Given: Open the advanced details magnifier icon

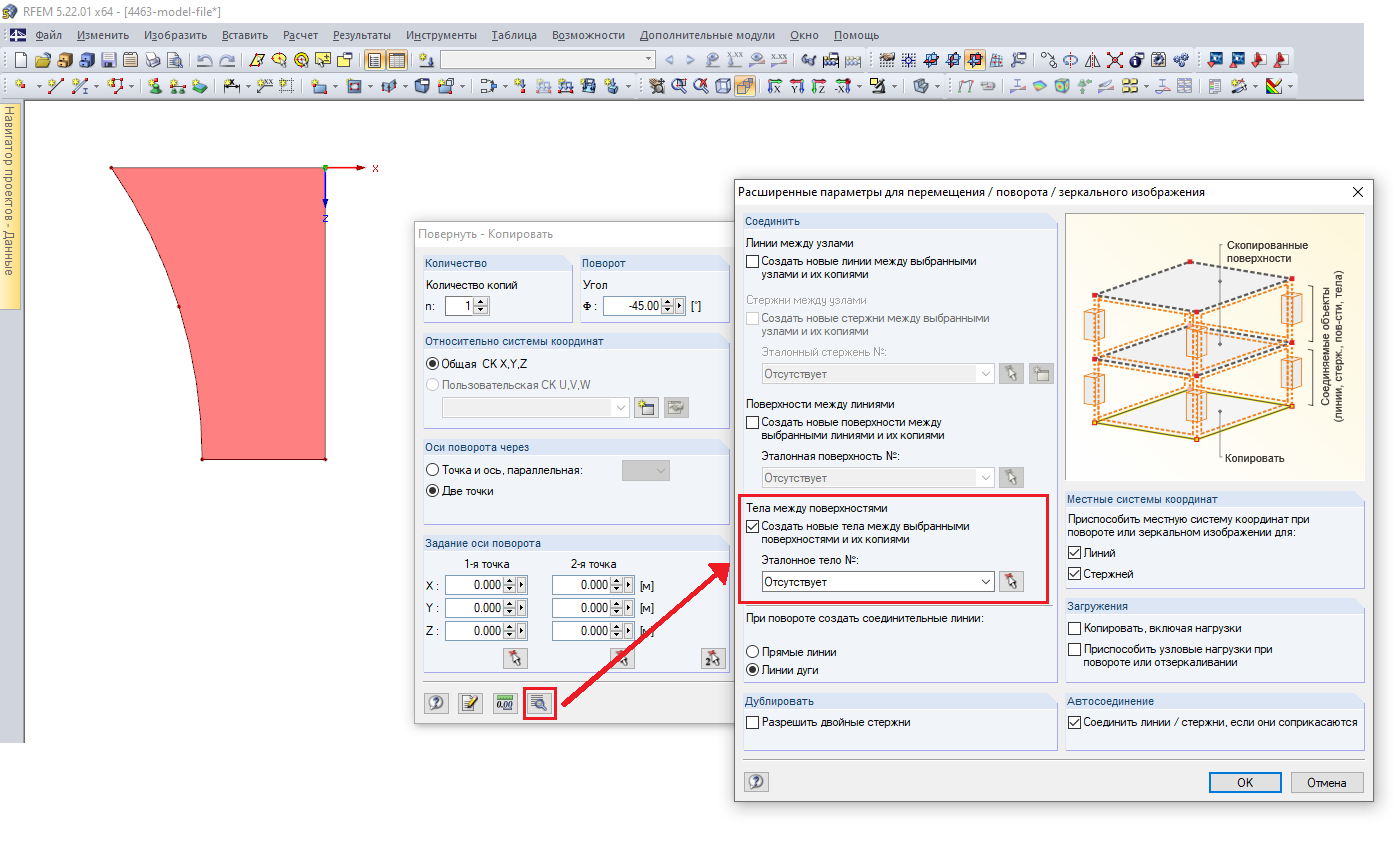Looking at the screenshot, I should [539, 703].
